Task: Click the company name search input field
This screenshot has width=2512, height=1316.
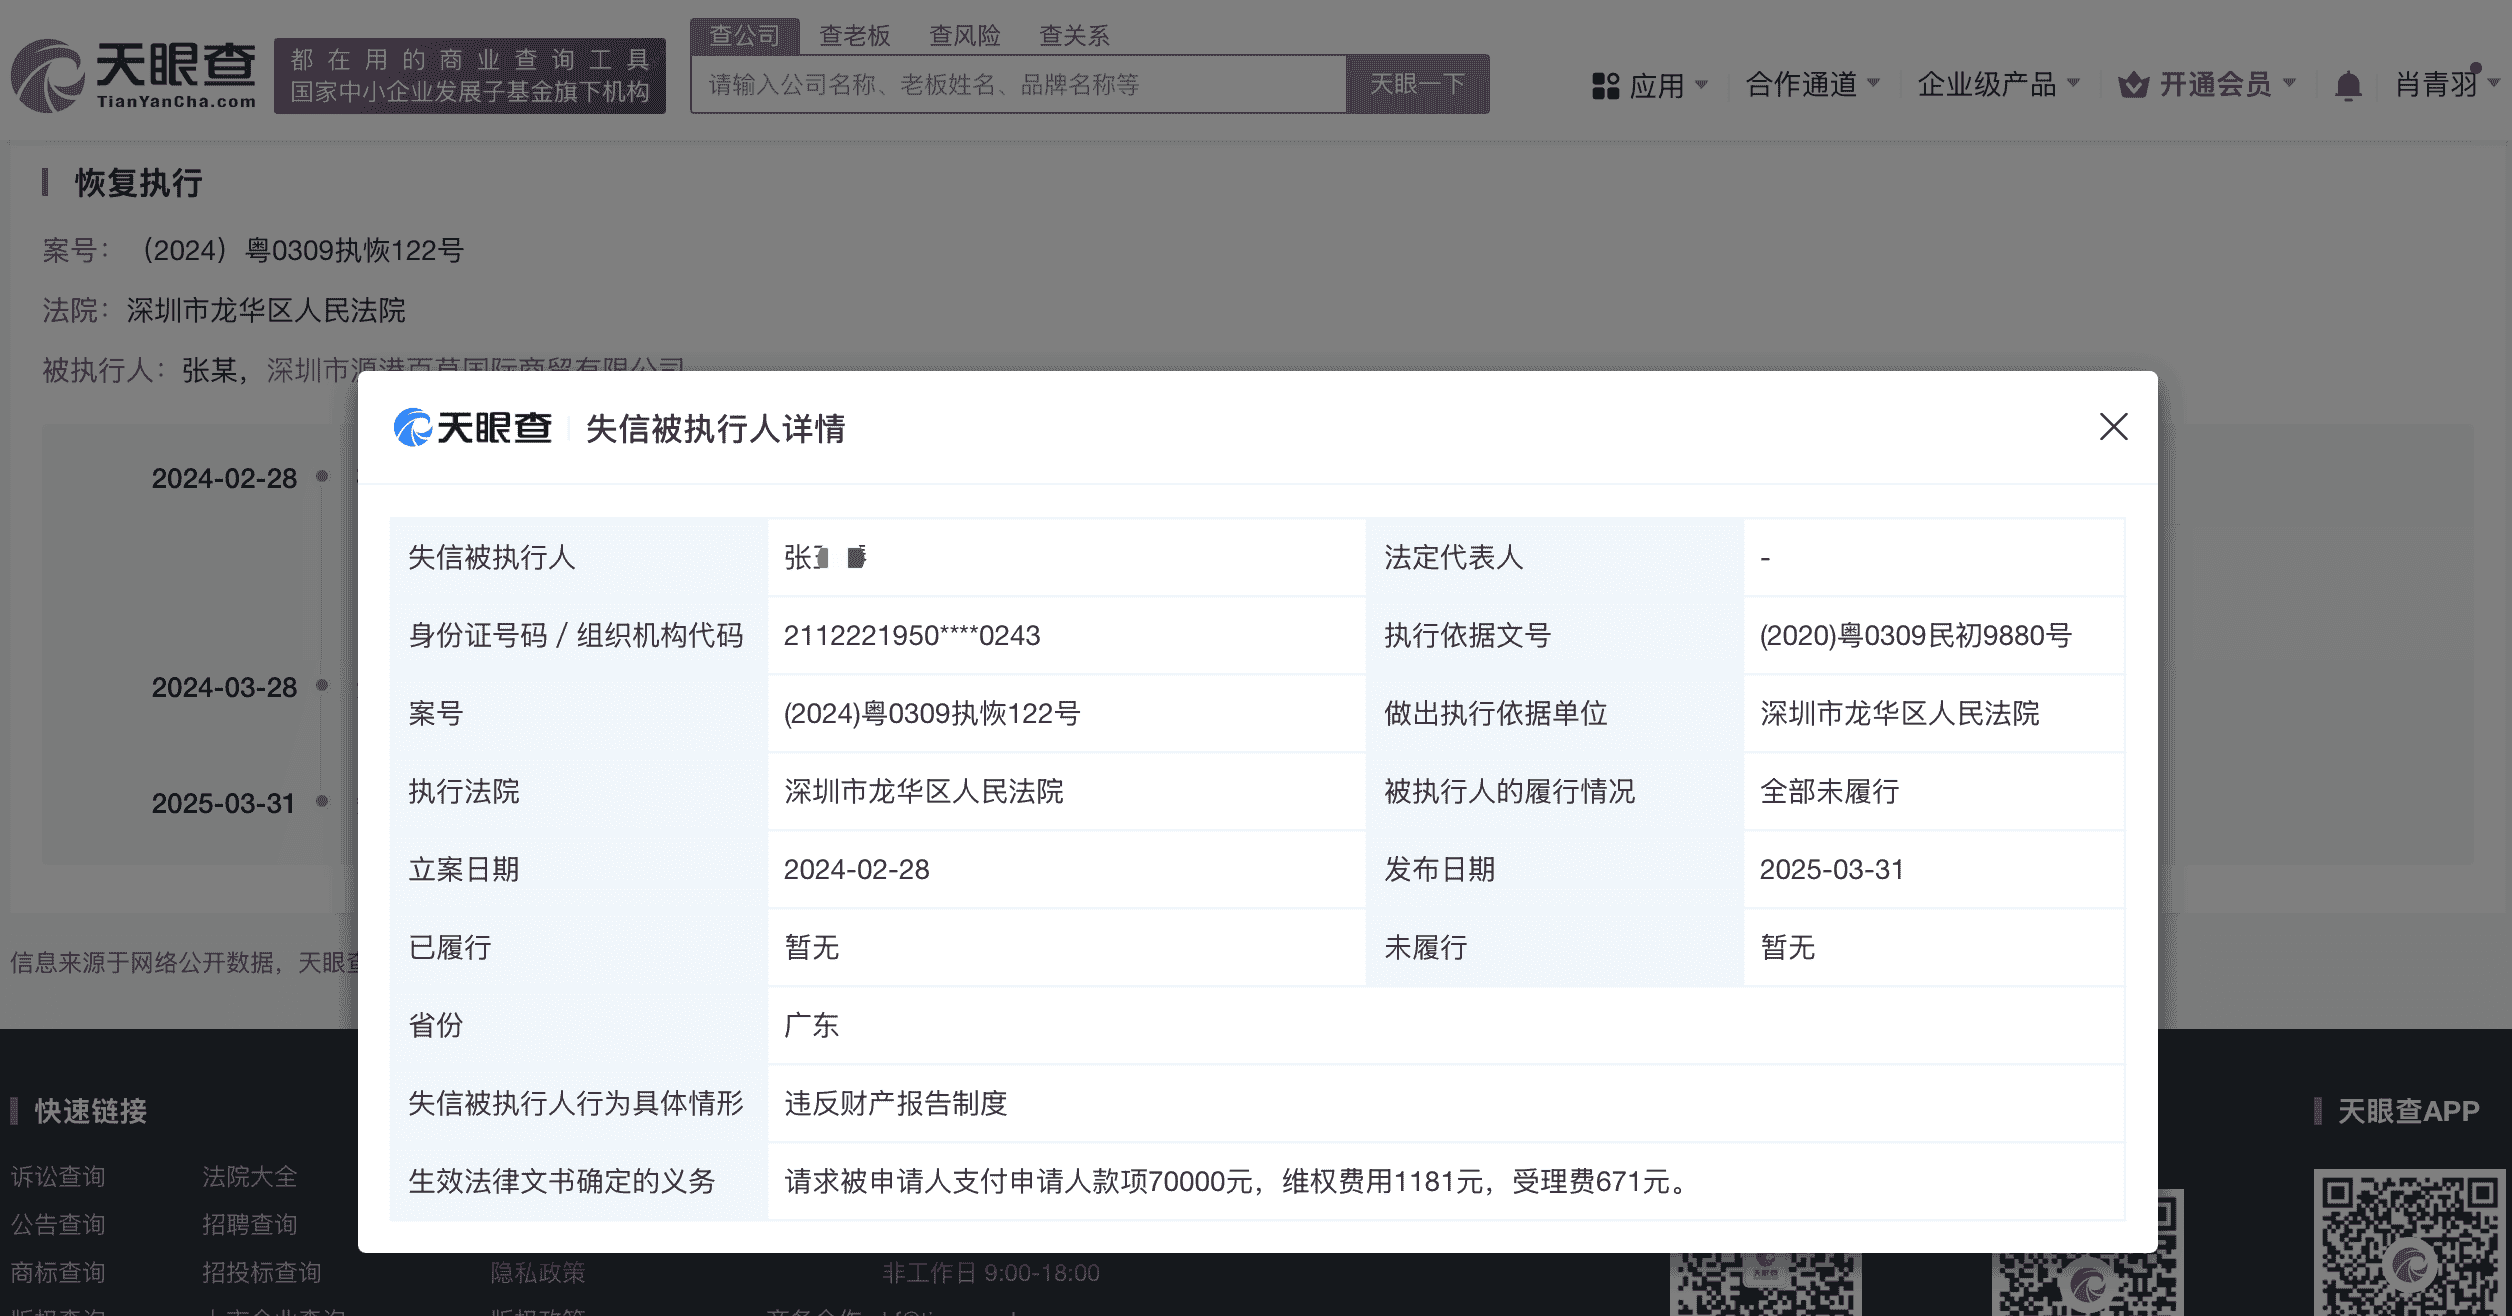Action: (1020, 84)
